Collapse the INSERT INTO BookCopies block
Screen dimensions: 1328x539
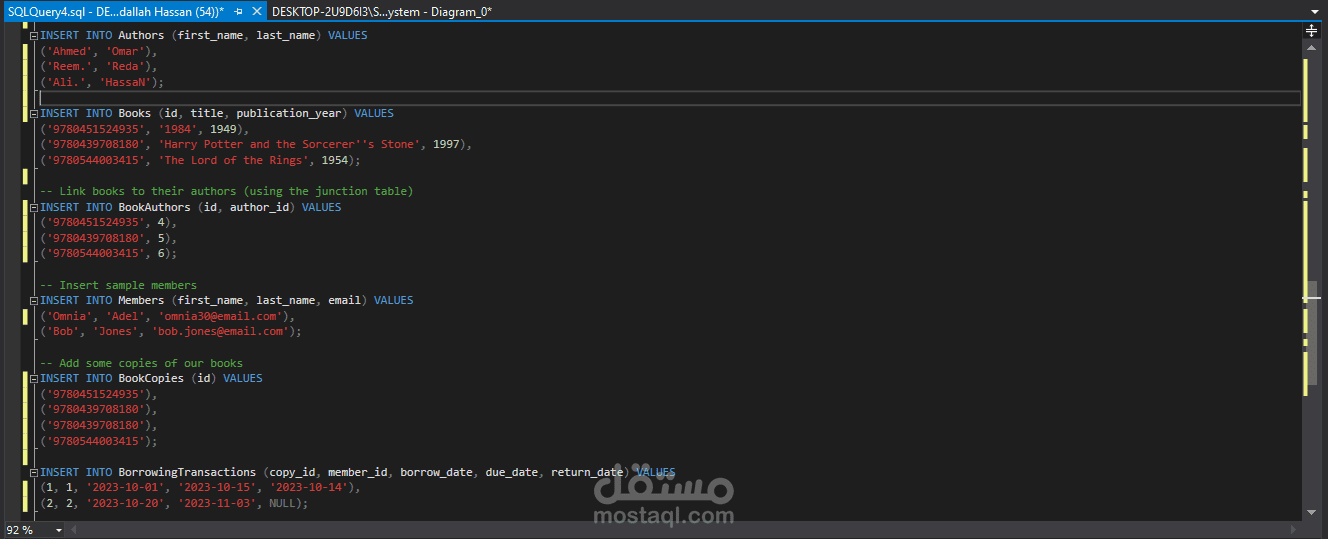tap(35, 378)
